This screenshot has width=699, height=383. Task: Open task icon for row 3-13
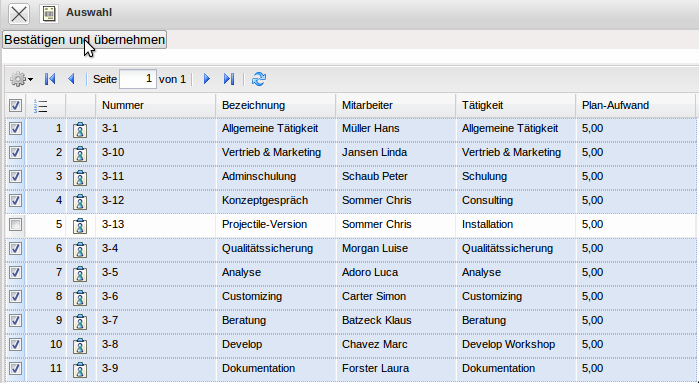[x=80, y=225]
